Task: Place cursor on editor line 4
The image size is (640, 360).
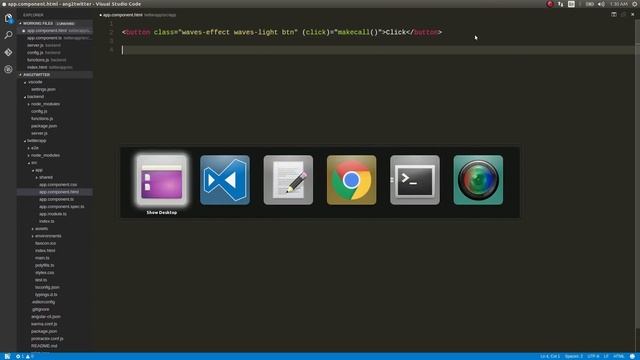Action: [378, 50]
